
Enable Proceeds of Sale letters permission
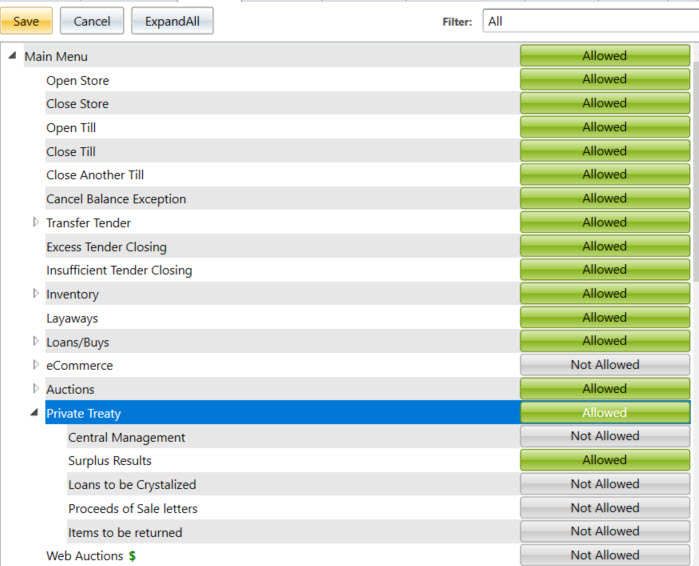click(605, 508)
